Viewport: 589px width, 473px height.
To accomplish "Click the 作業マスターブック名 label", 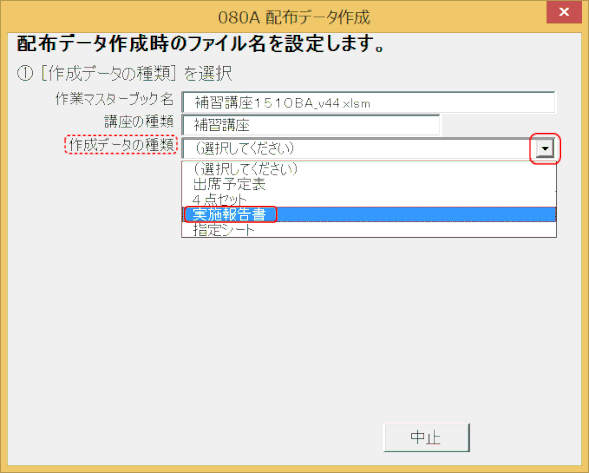I will pyautogui.click(x=115, y=99).
